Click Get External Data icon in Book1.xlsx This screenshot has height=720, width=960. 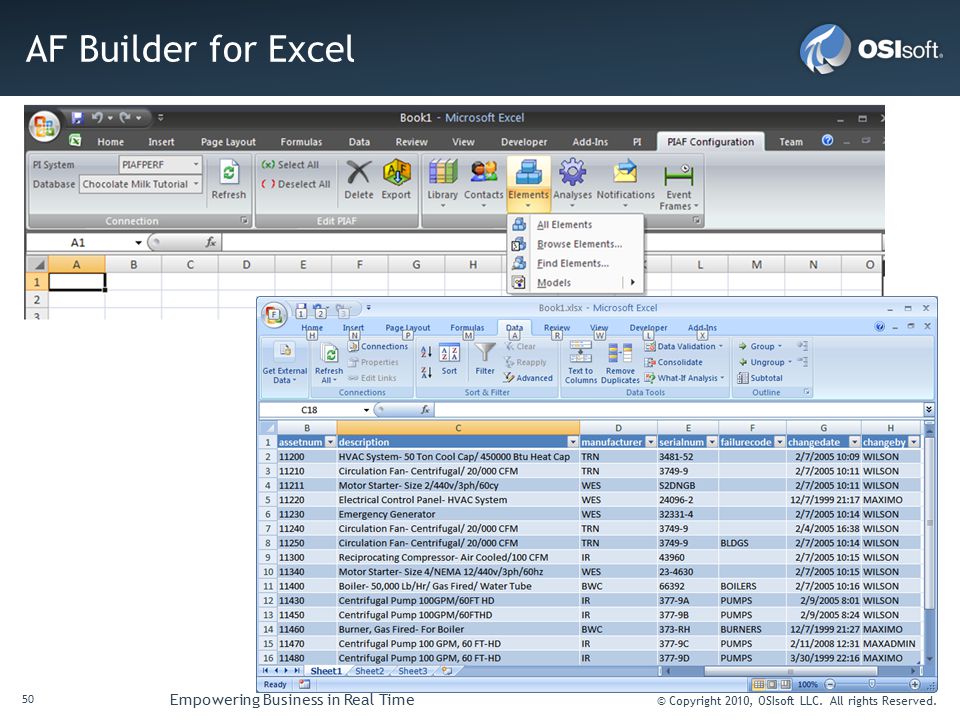point(285,351)
